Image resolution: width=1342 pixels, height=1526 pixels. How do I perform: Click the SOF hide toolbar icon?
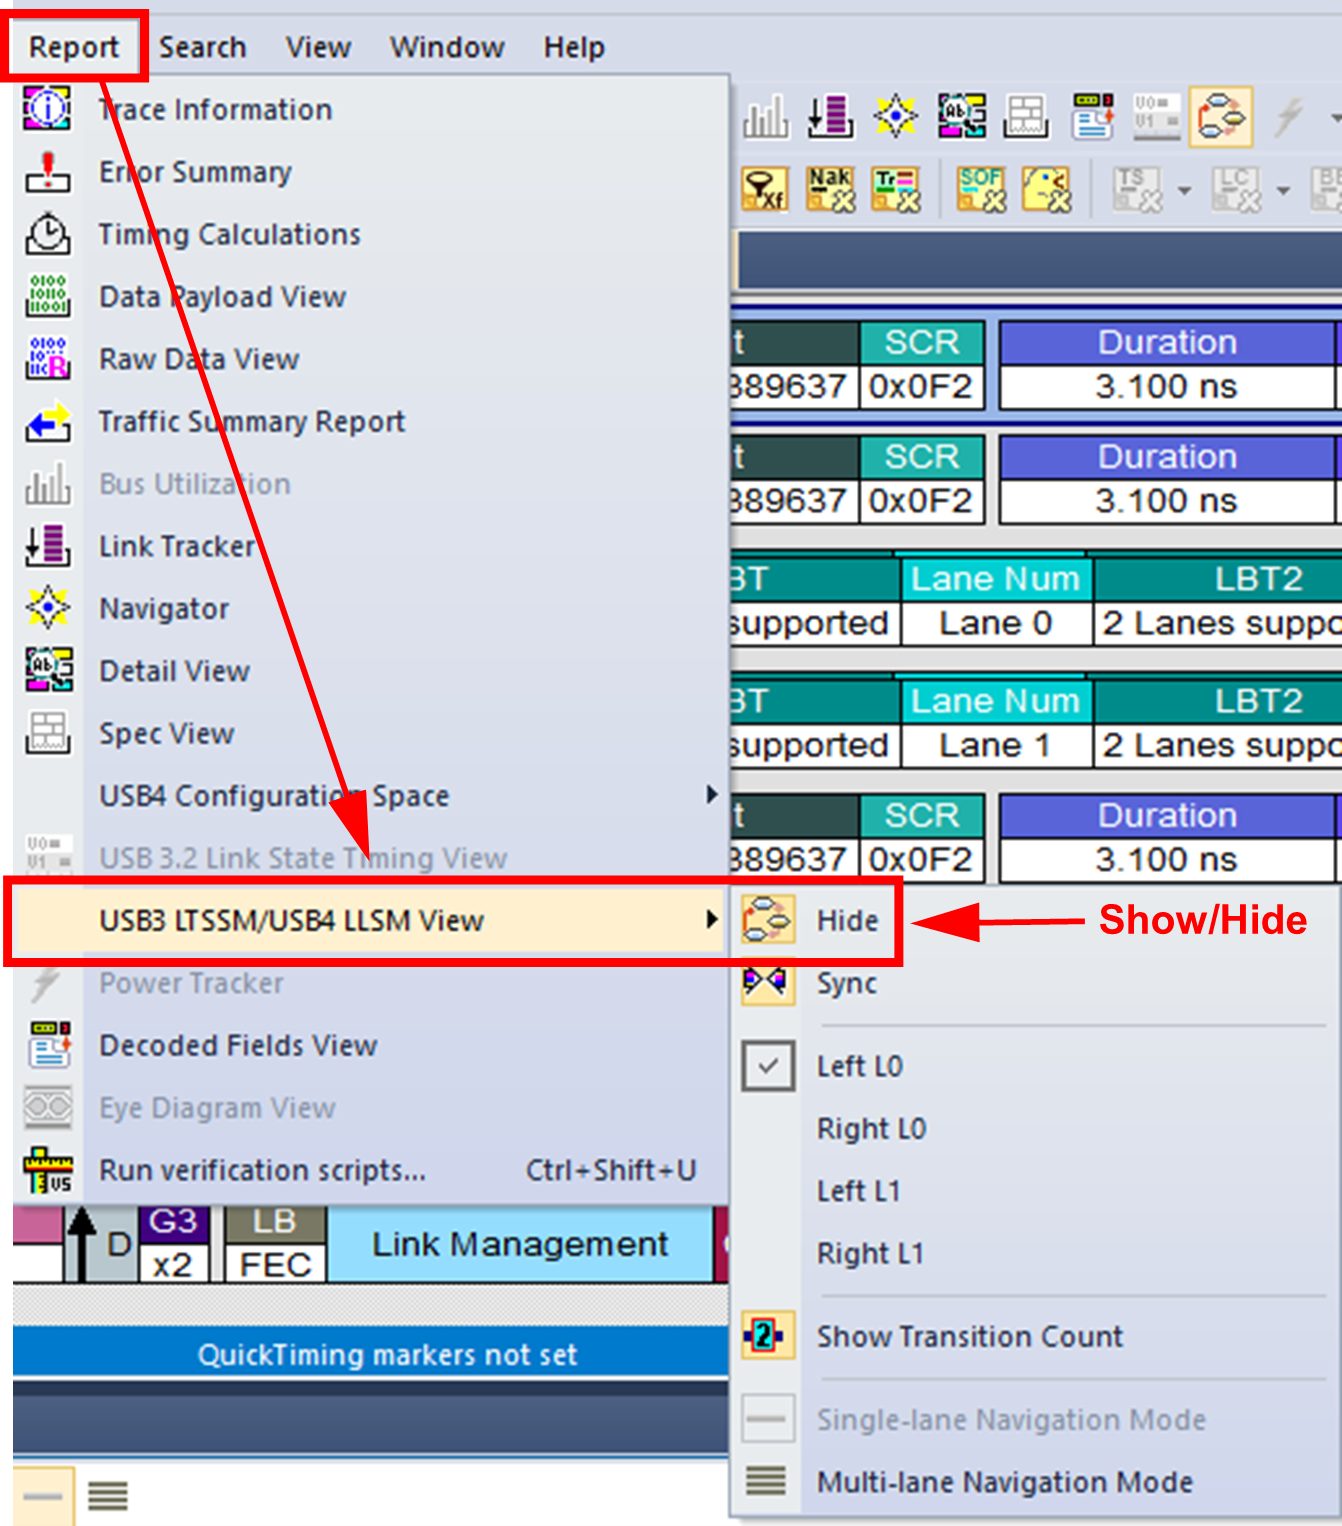[x=980, y=188]
